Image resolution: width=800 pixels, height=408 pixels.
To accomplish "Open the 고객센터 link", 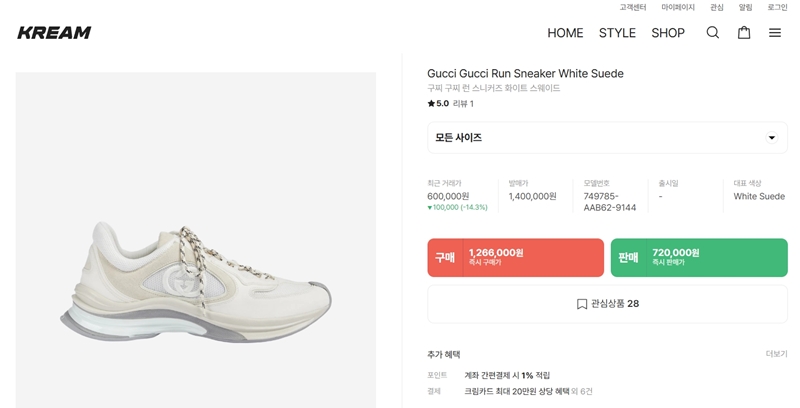I will (633, 7).
